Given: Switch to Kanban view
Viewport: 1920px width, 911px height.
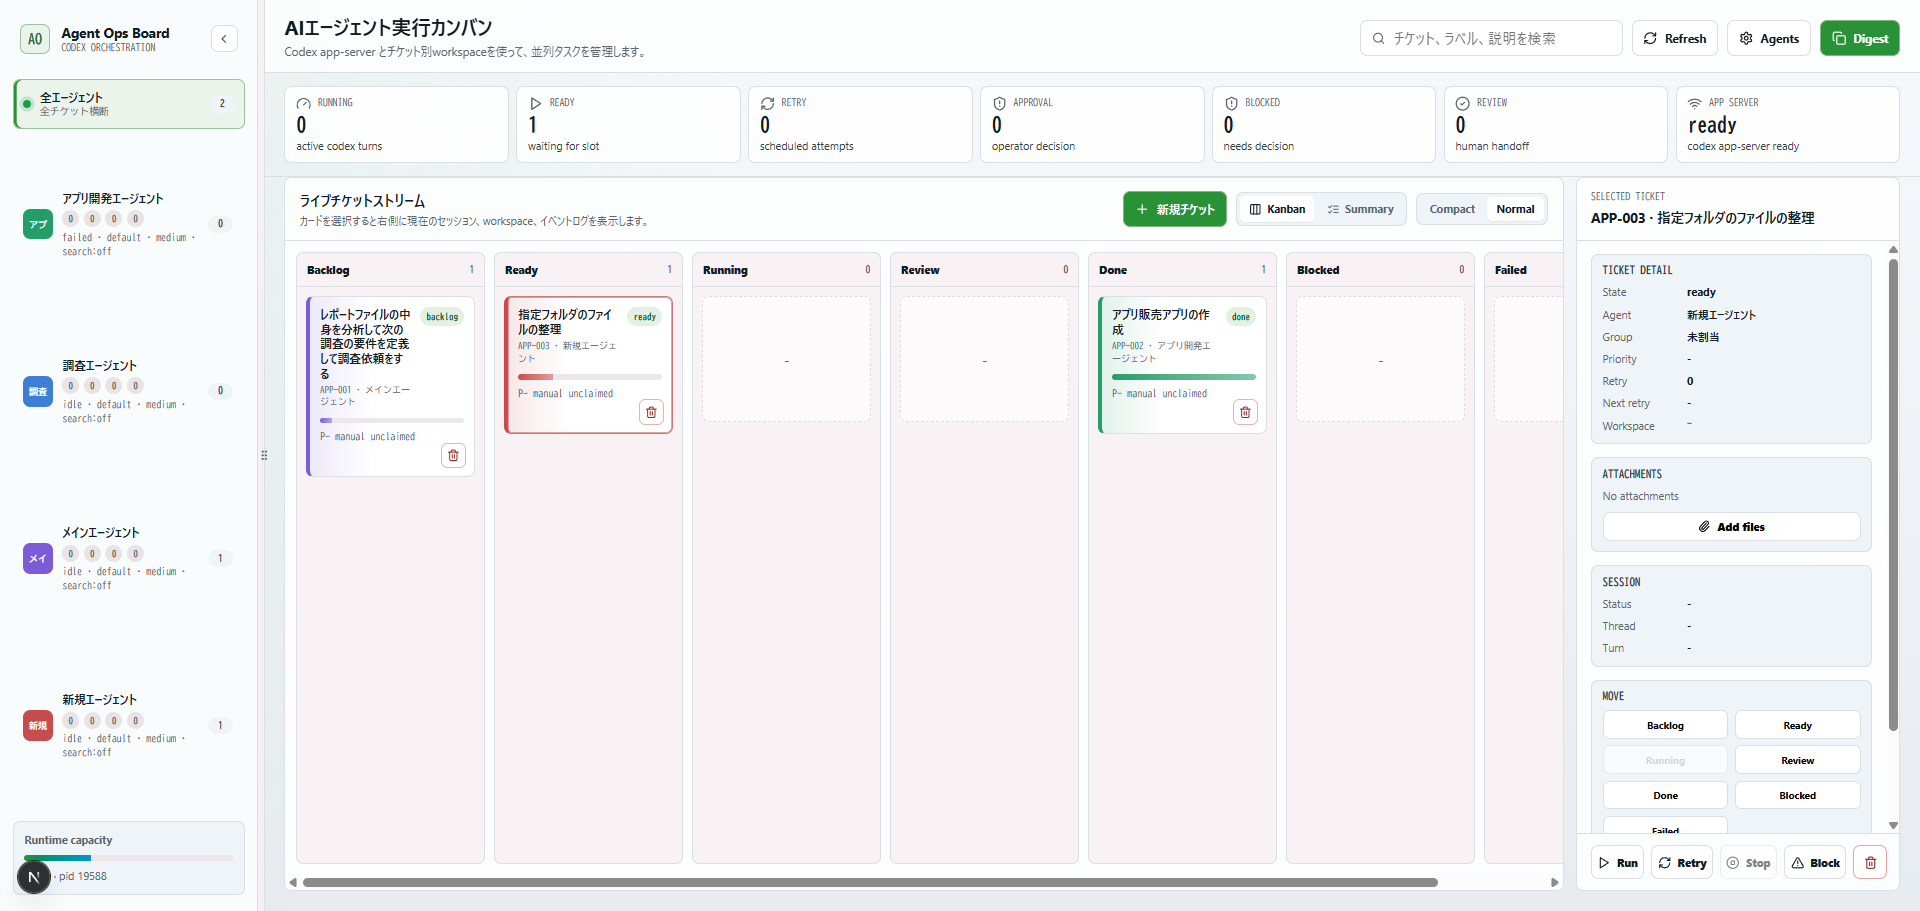Looking at the screenshot, I should click(1277, 209).
